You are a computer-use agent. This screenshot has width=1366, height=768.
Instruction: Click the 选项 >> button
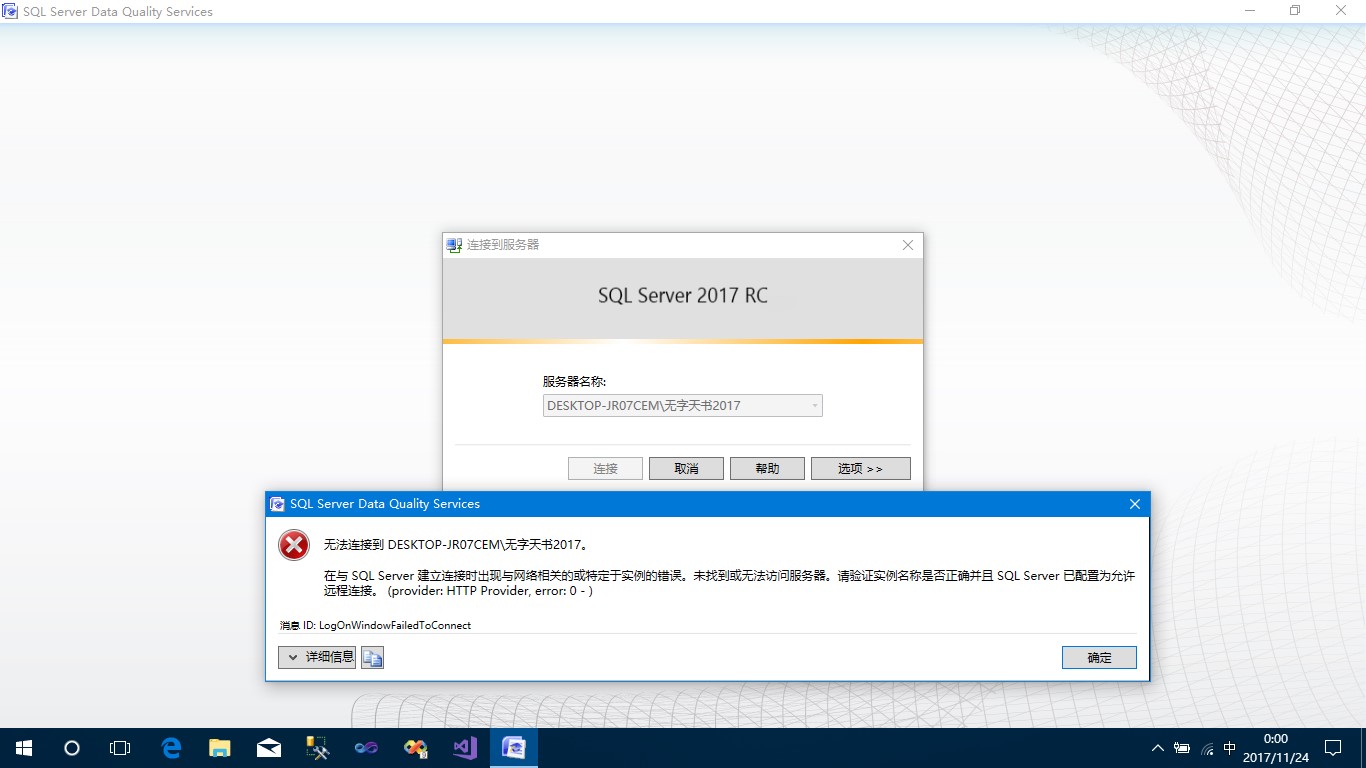860,468
